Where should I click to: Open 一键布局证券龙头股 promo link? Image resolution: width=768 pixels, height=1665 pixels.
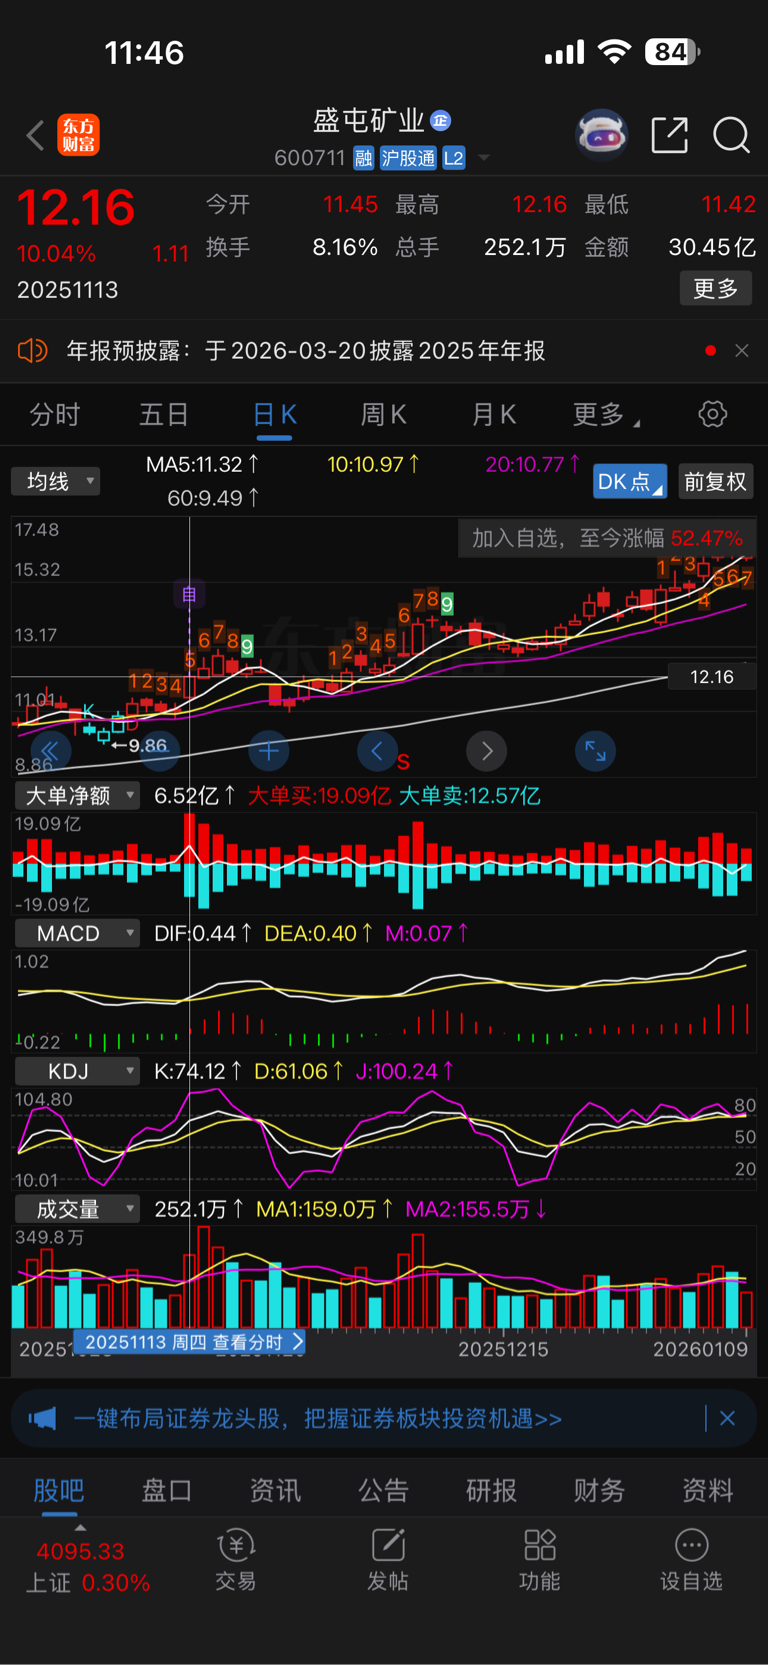coord(317,1418)
